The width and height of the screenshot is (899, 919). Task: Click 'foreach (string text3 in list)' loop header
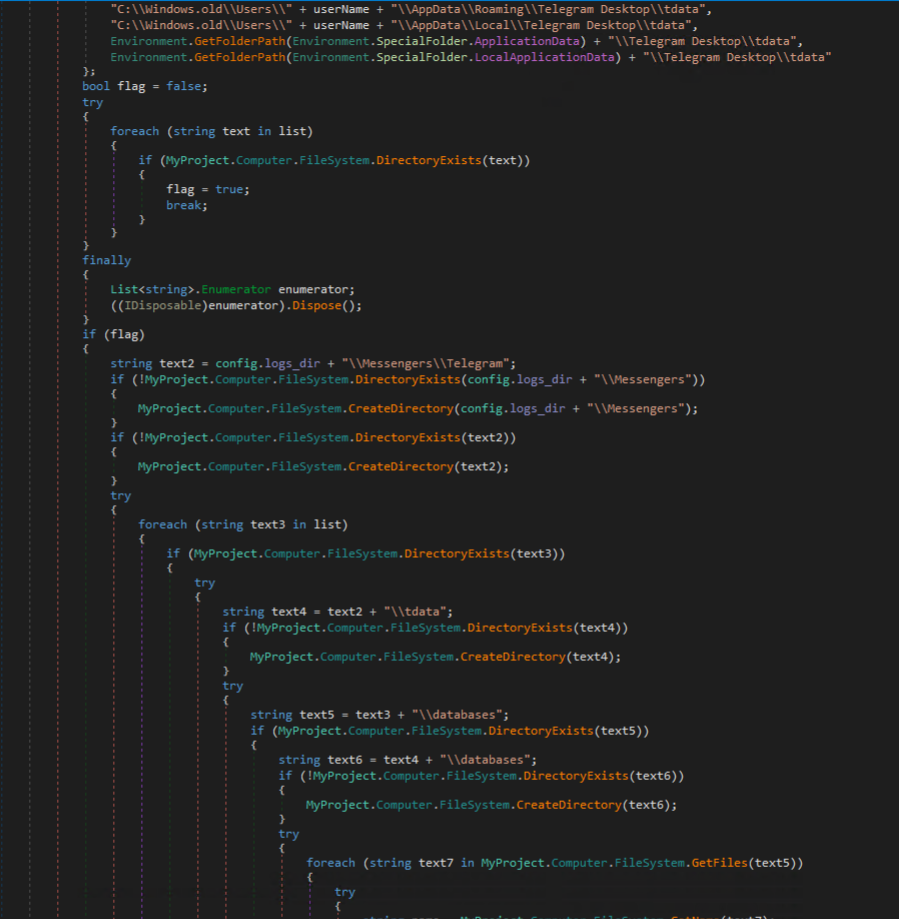(243, 525)
